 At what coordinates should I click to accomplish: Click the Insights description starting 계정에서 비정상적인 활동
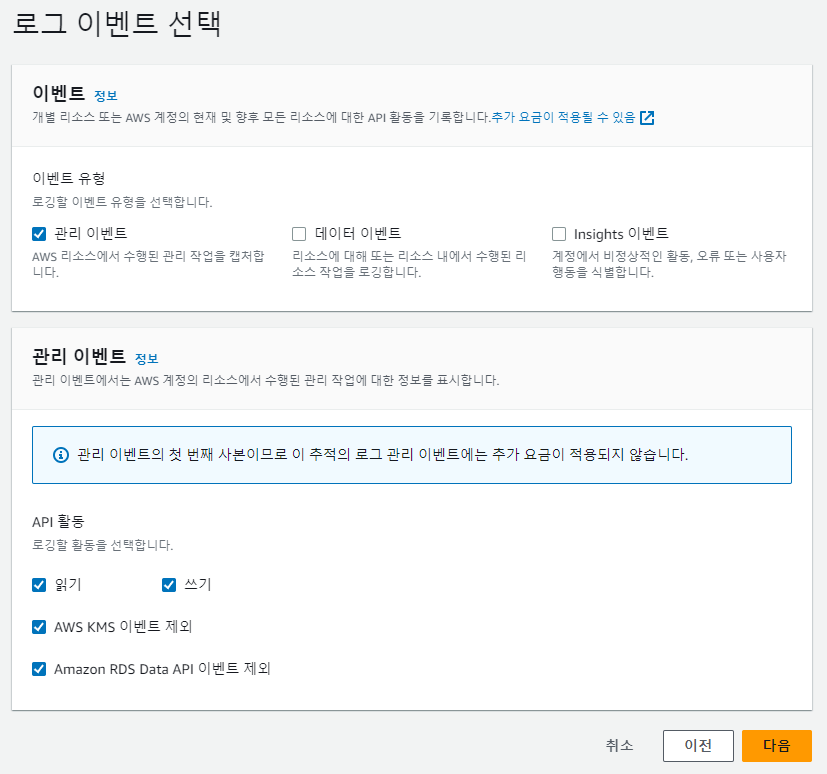(669, 264)
